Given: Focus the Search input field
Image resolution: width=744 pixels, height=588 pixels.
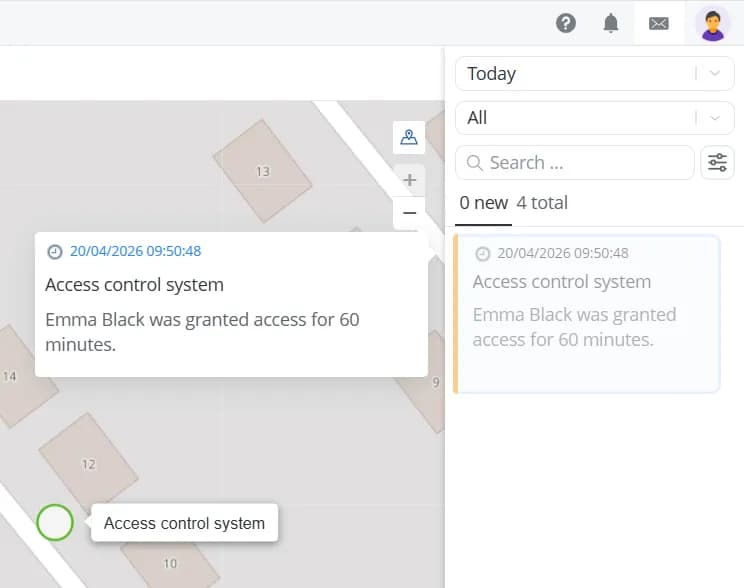Looking at the screenshot, I should tap(575, 163).
